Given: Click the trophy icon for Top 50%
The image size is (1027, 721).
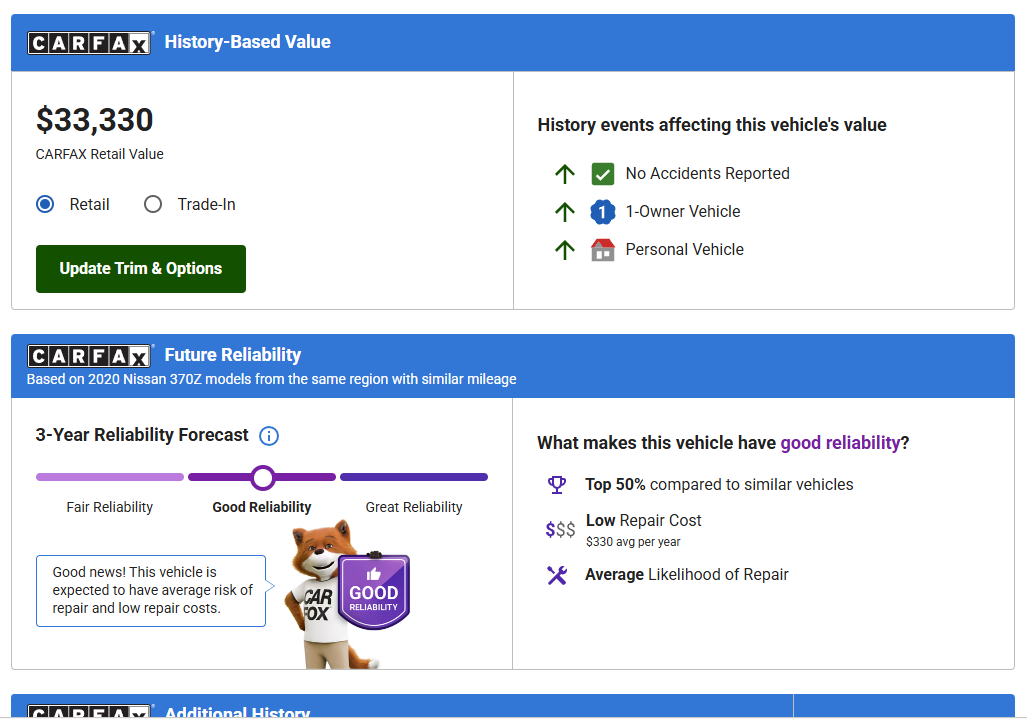Looking at the screenshot, I should (557, 485).
